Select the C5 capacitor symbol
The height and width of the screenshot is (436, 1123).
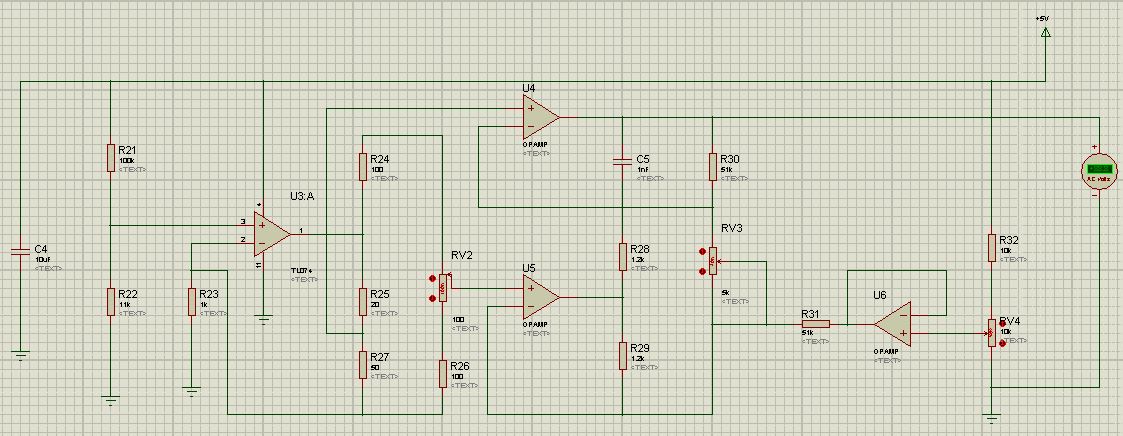(622, 162)
